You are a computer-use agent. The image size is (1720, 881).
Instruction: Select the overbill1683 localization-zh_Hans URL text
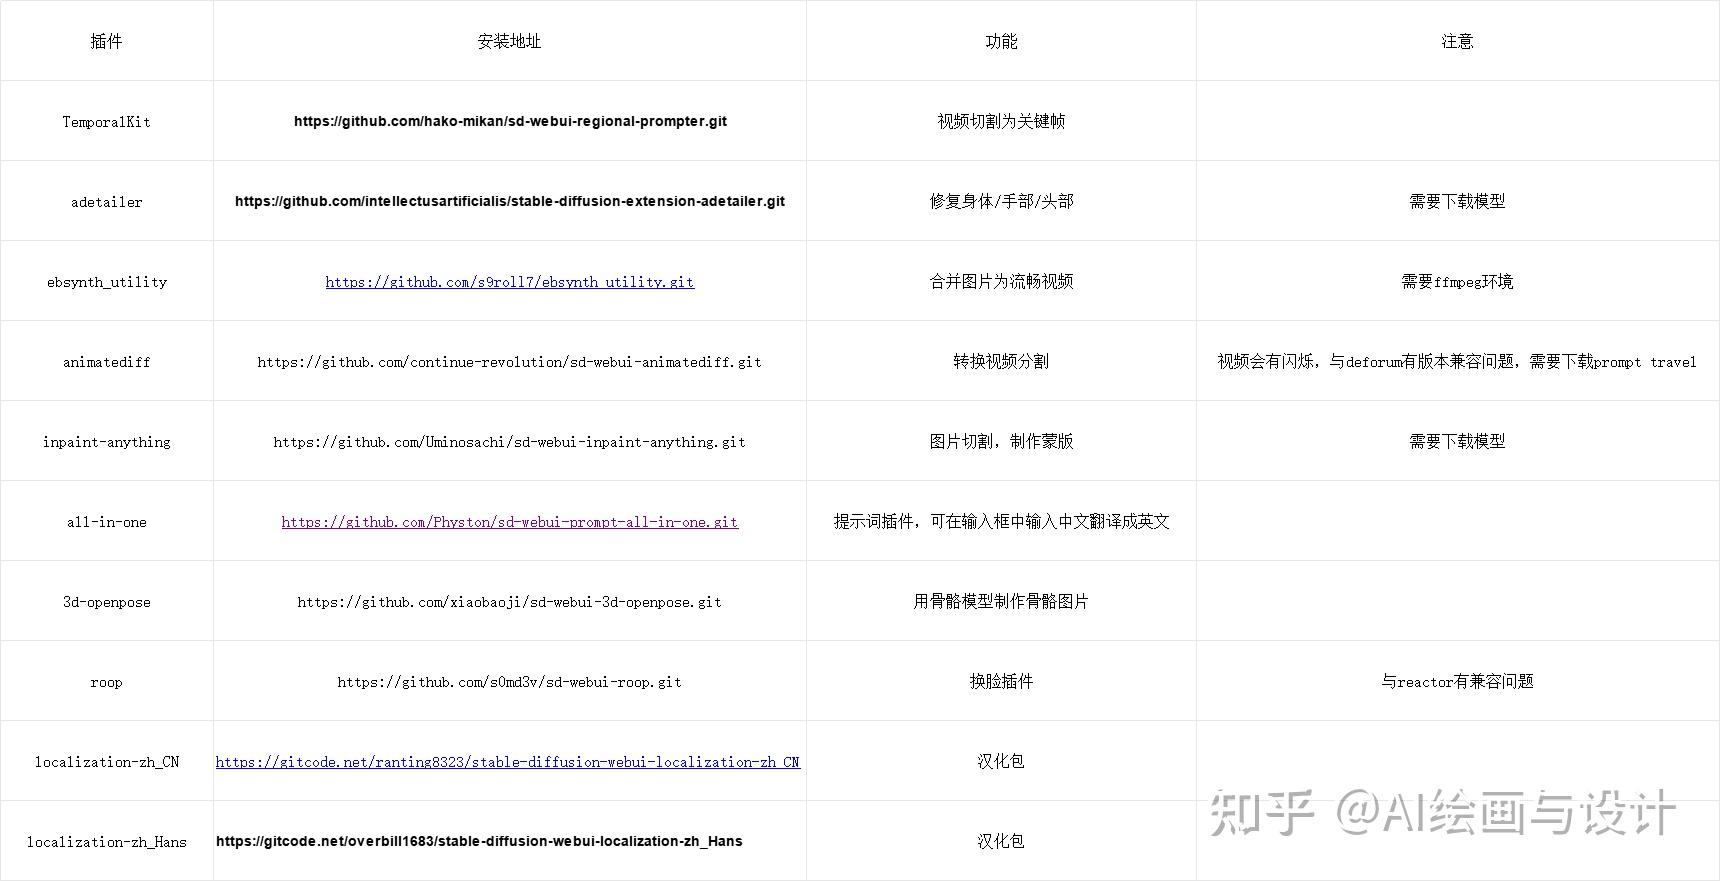point(479,841)
